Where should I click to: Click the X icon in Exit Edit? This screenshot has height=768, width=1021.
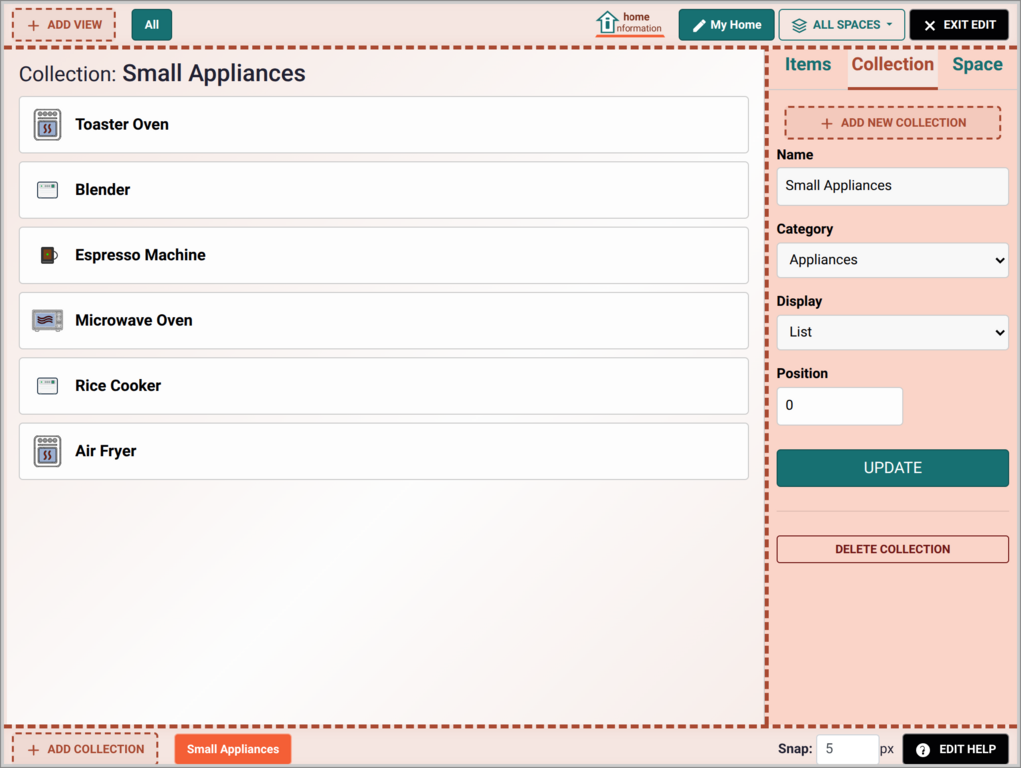click(930, 25)
